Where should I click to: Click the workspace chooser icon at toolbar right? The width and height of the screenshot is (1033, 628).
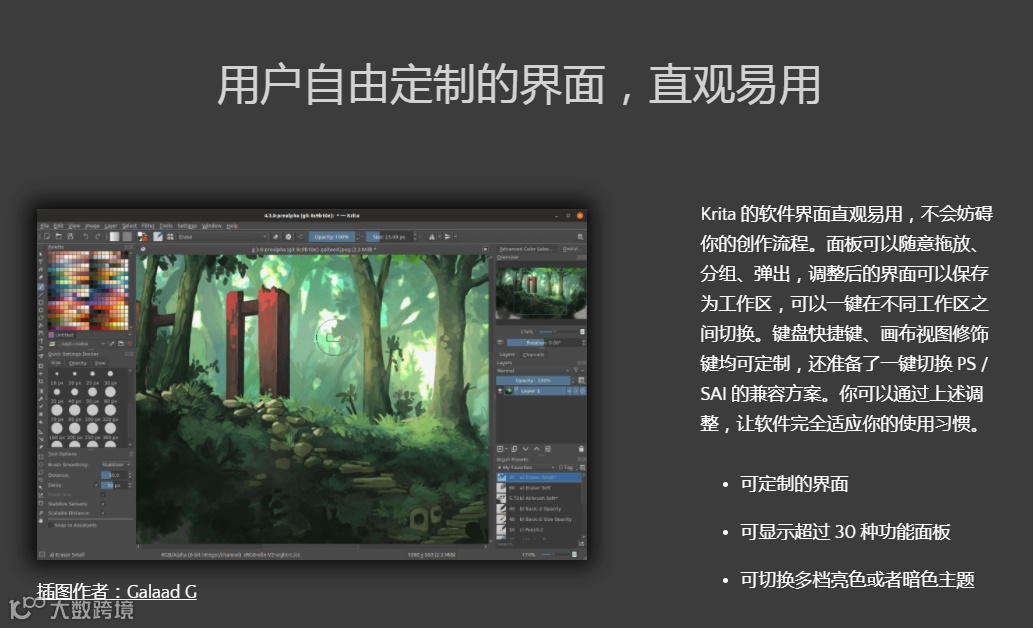click(x=580, y=237)
